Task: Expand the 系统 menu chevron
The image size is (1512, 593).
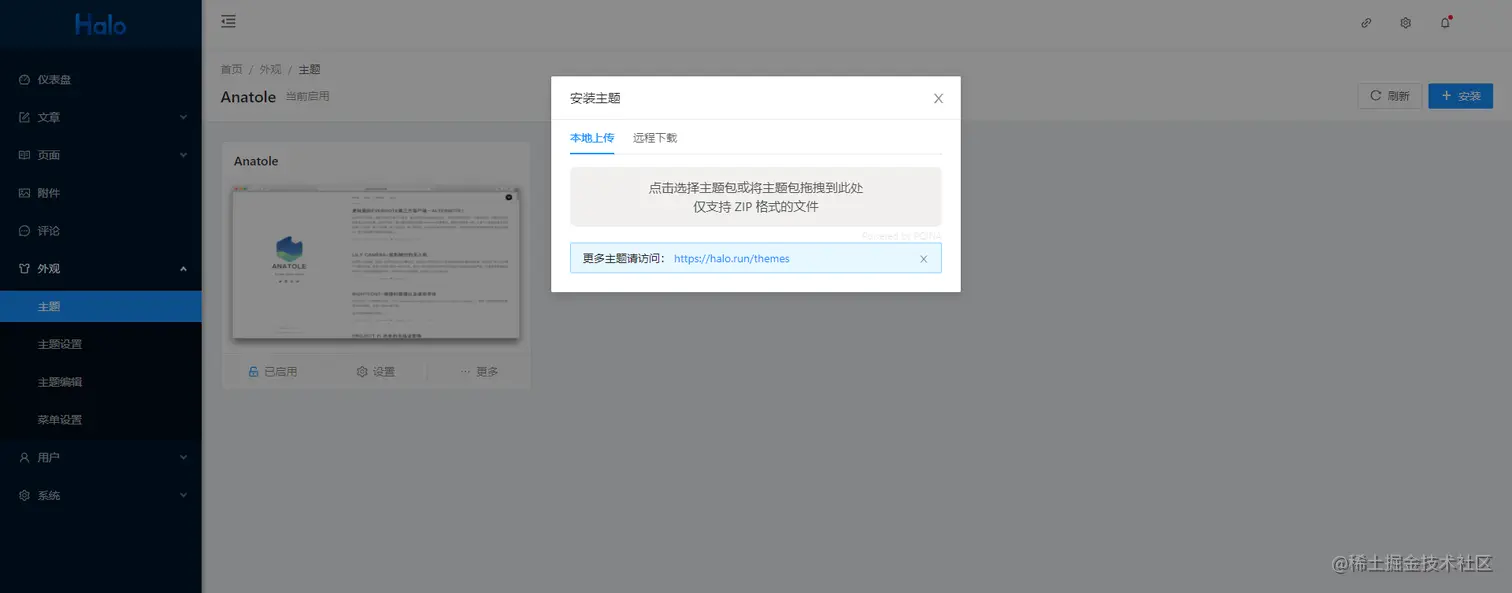Action: click(x=183, y=495)
